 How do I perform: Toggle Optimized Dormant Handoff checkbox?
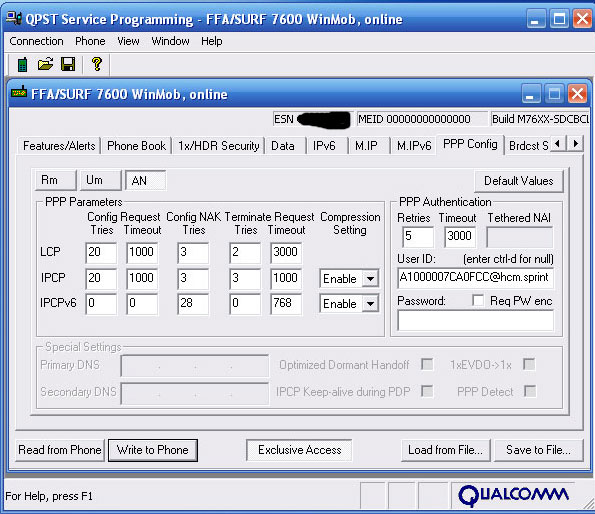(427, 364)
